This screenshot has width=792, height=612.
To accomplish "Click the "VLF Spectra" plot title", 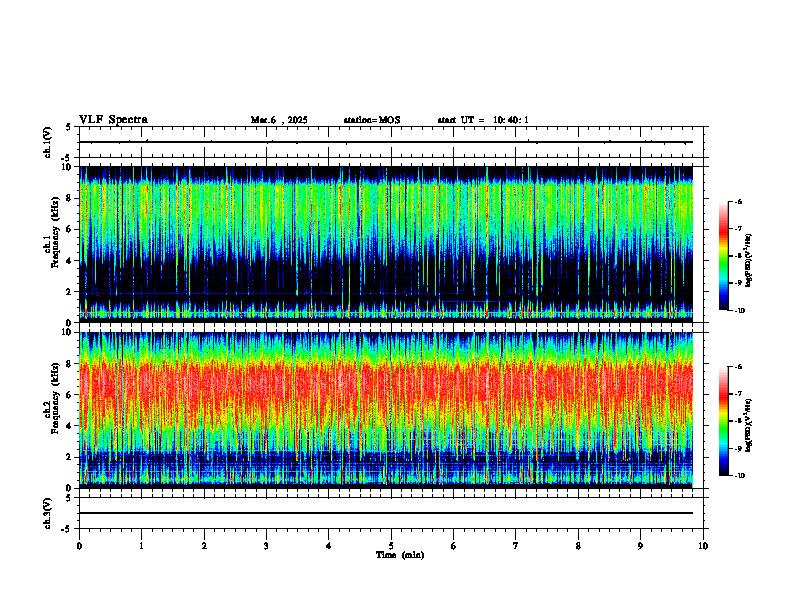I will 113,120.
